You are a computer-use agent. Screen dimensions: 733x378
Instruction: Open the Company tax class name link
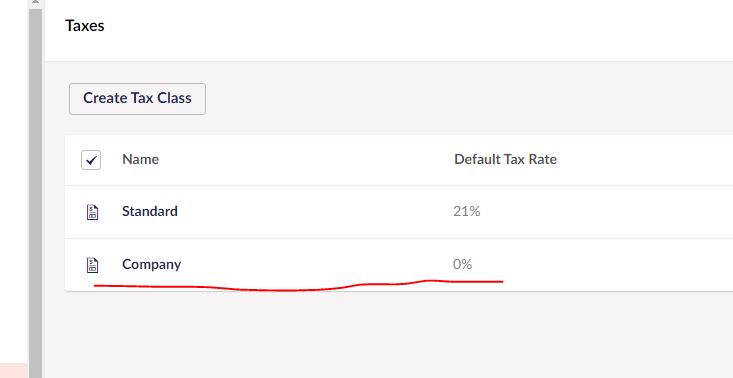click(x=151, y=264)
